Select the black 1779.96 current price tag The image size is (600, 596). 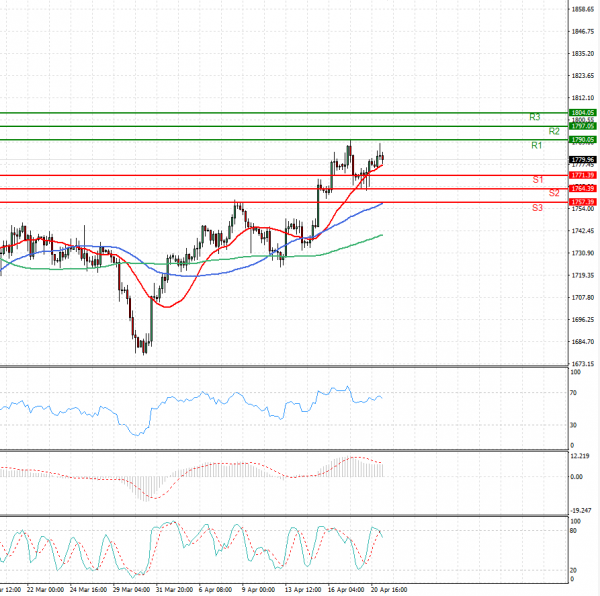tap(583, 160)
